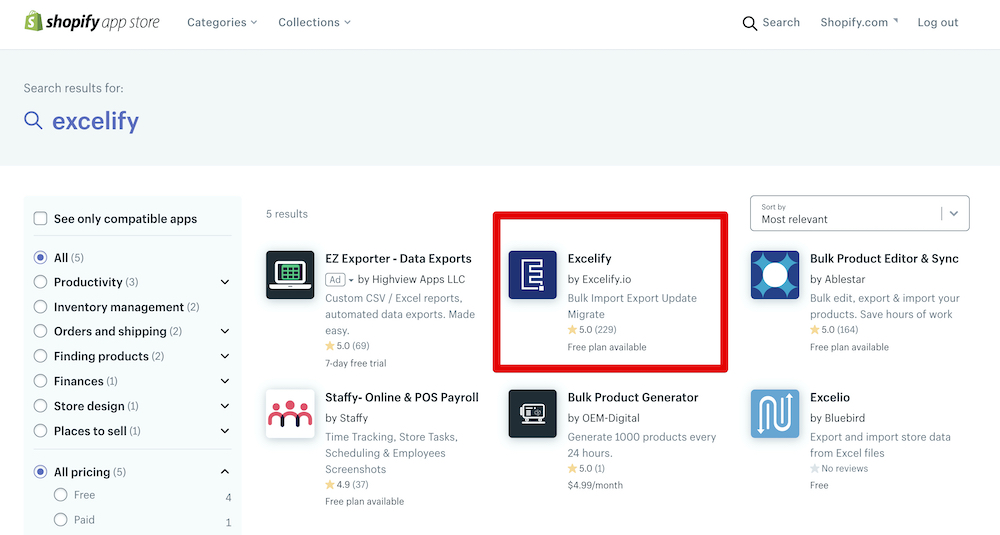Screen dimensions: 1000x535
Task: Open the Shopify.com link
Action: 858,22
